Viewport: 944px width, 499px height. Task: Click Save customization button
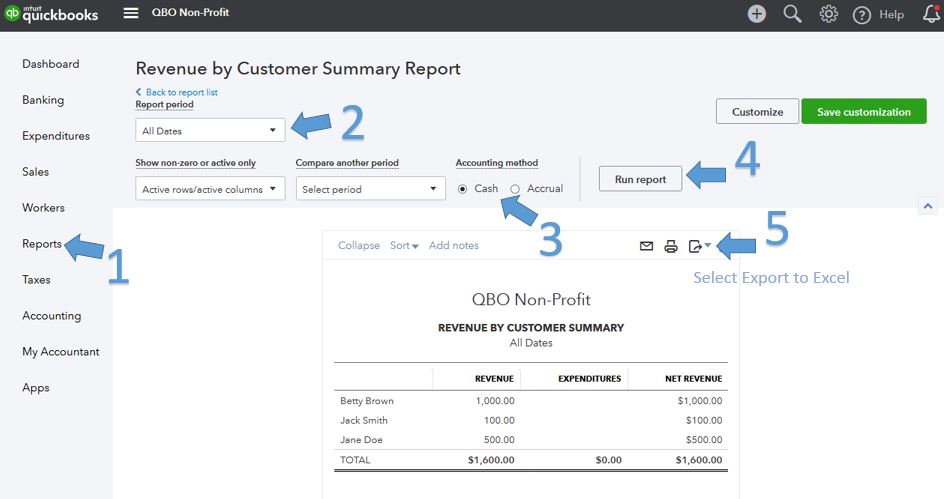pos(863,111)
